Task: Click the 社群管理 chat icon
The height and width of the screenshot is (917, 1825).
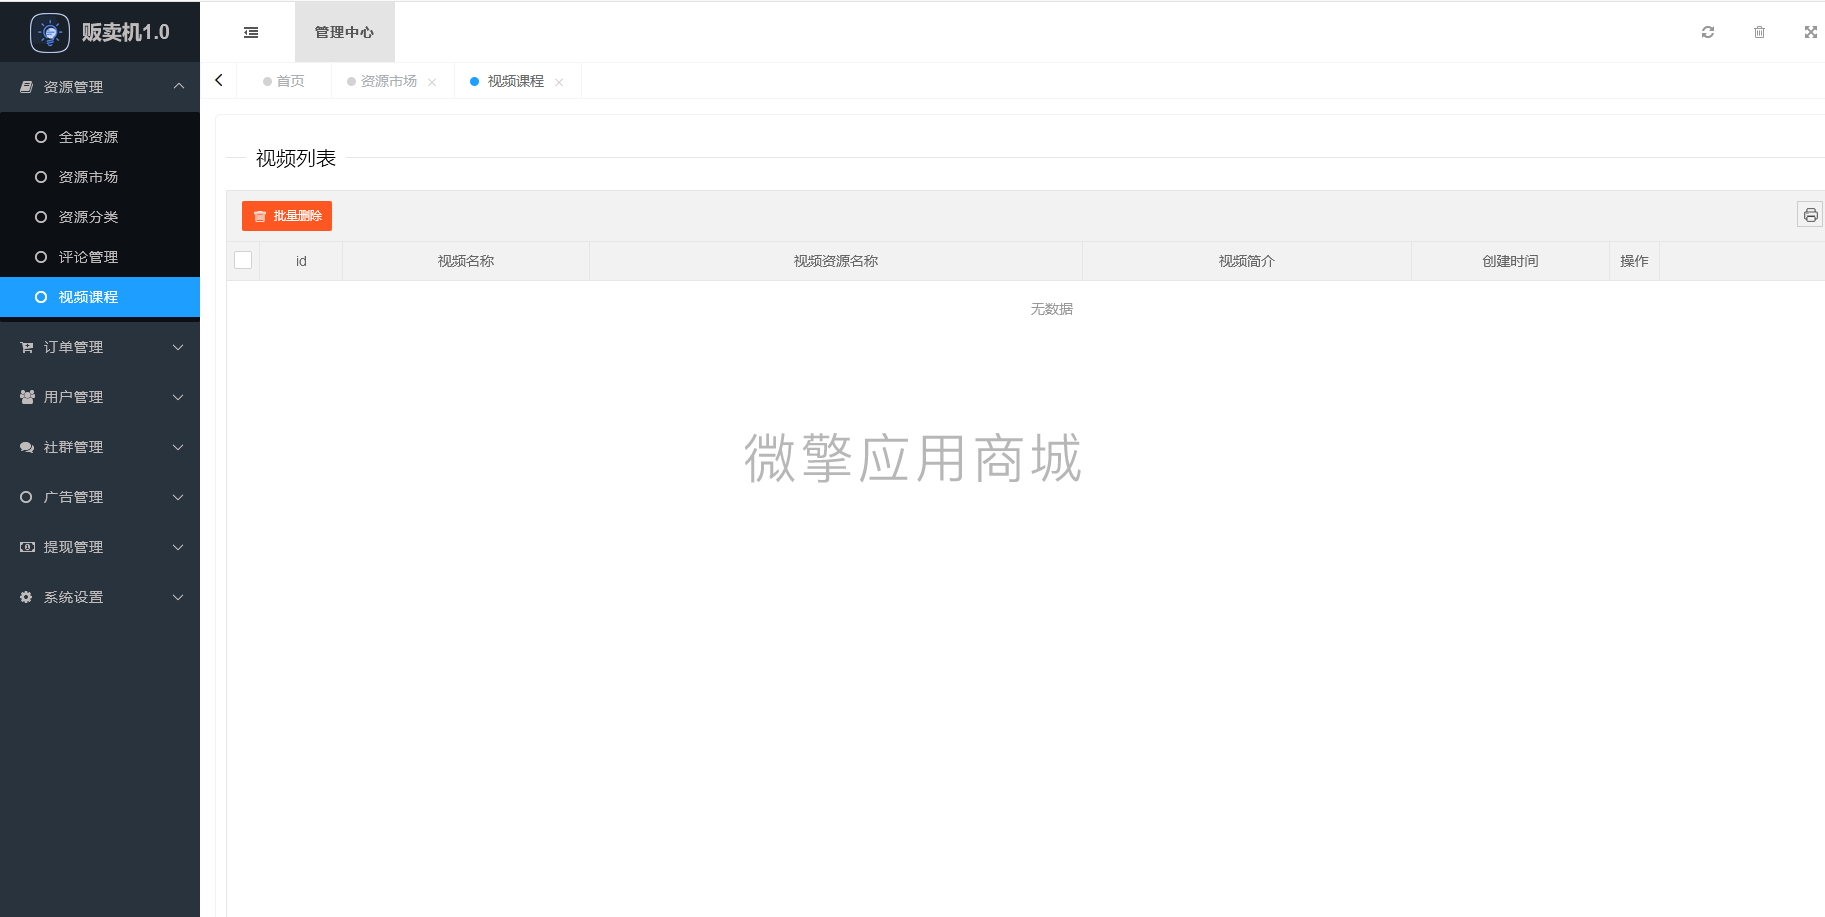Action: point(27,447)
